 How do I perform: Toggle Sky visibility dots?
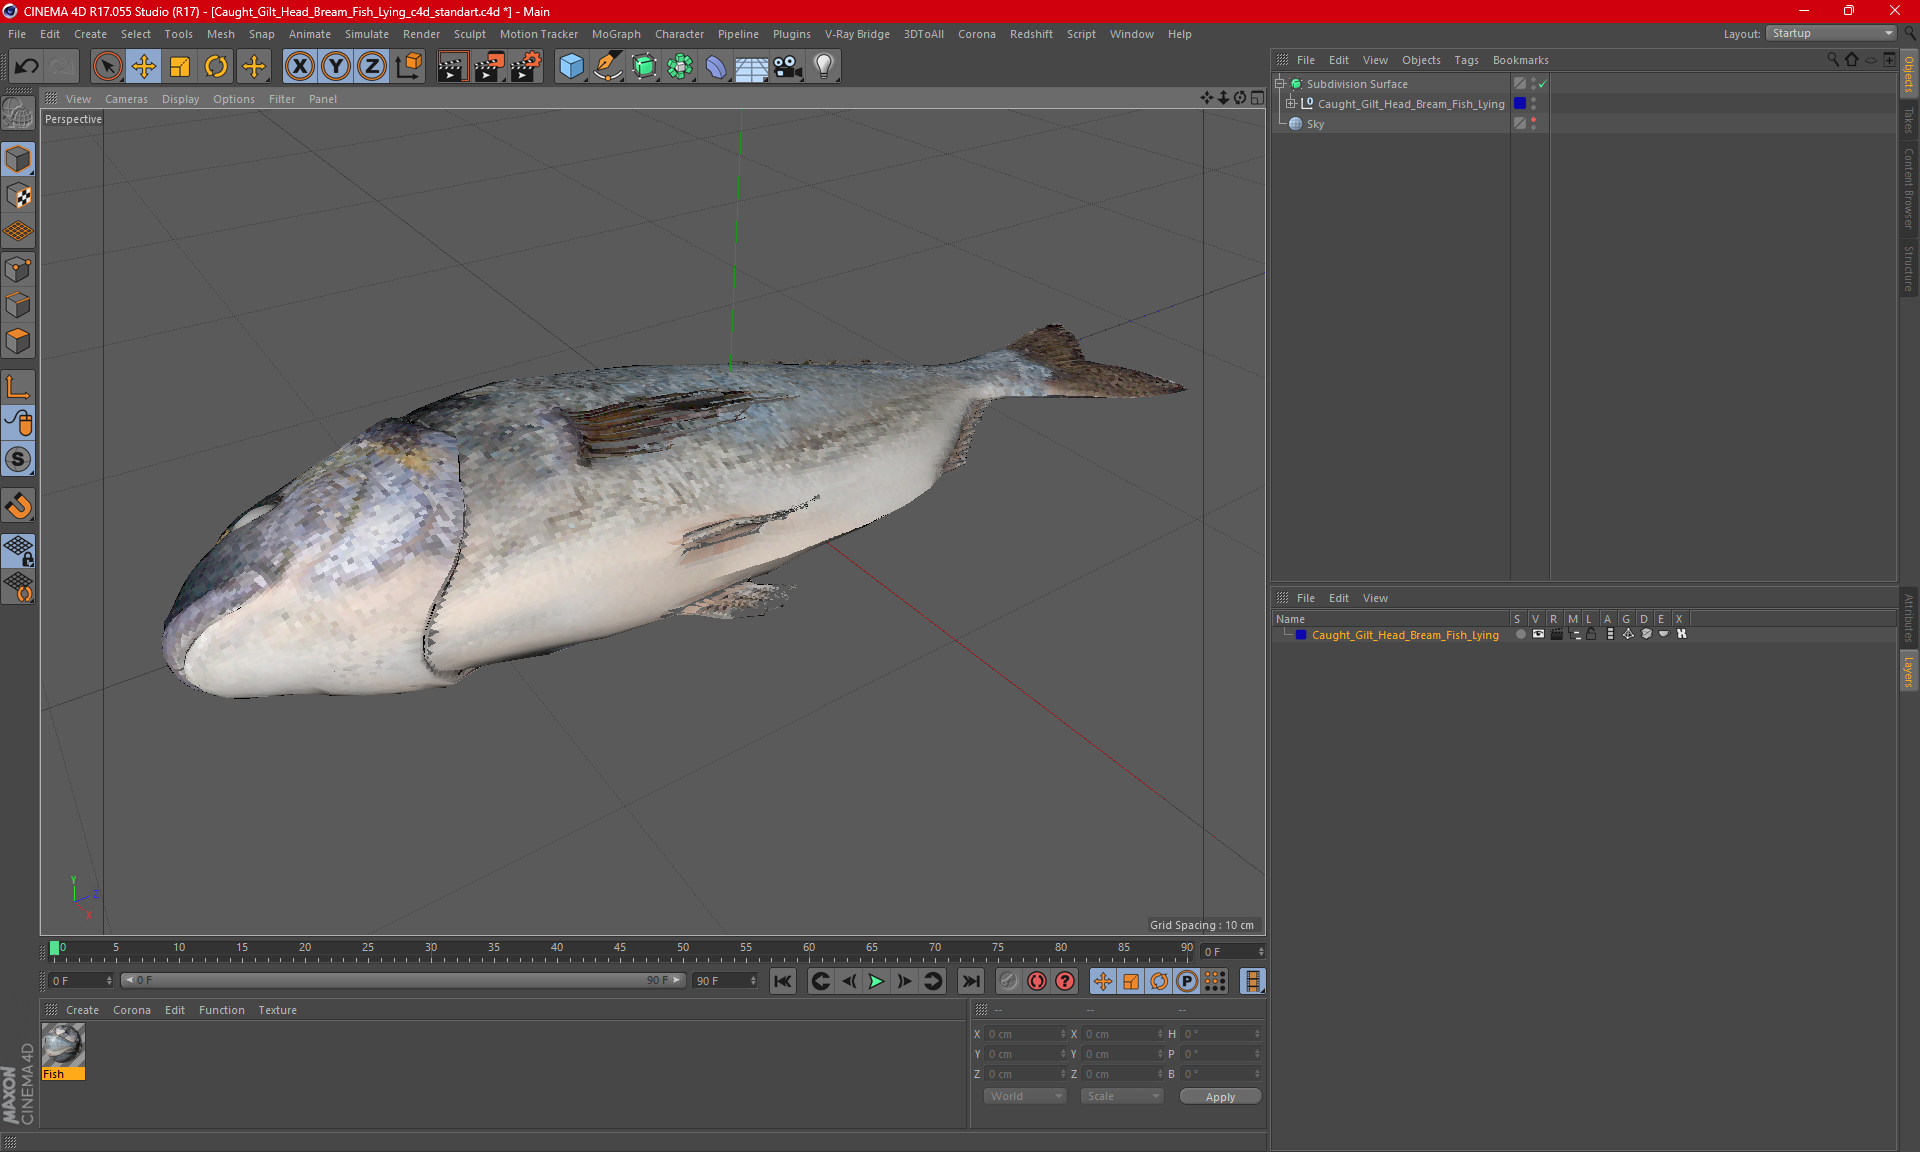coord(1533,124)
